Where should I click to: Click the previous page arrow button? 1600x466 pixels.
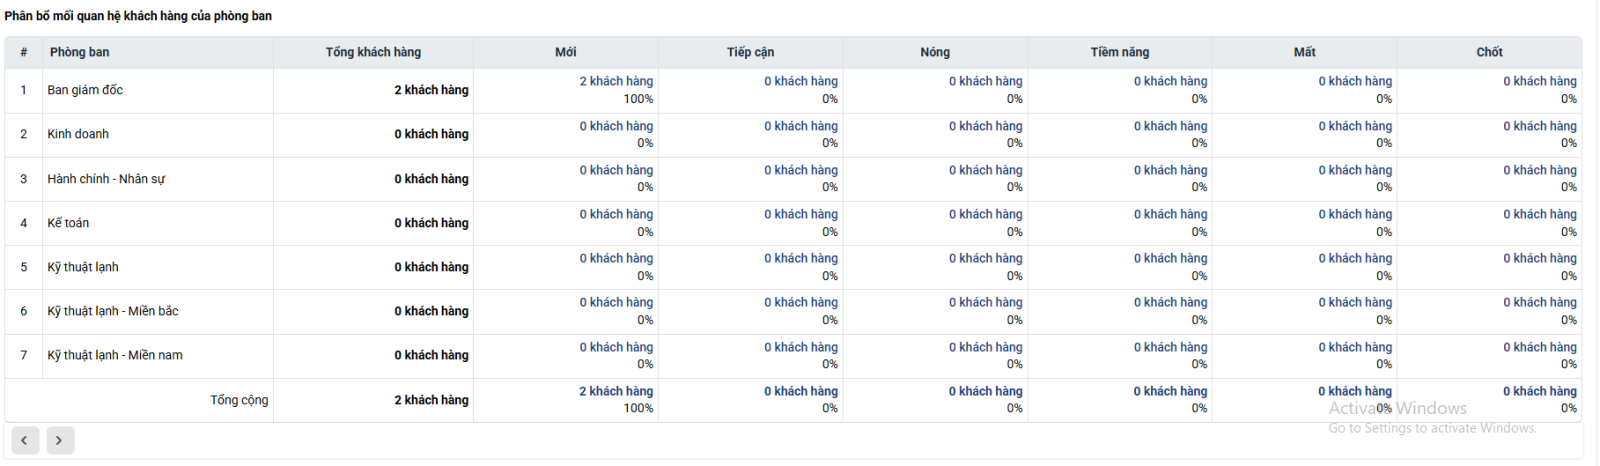(24, 440)
